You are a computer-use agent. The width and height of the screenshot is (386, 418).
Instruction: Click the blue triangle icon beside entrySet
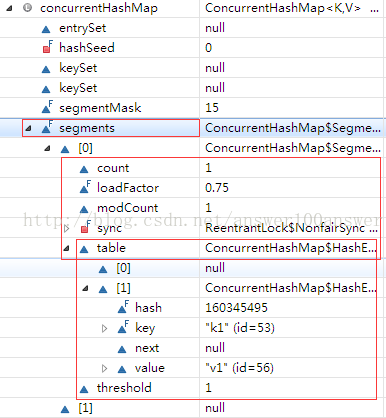point(46,29)
